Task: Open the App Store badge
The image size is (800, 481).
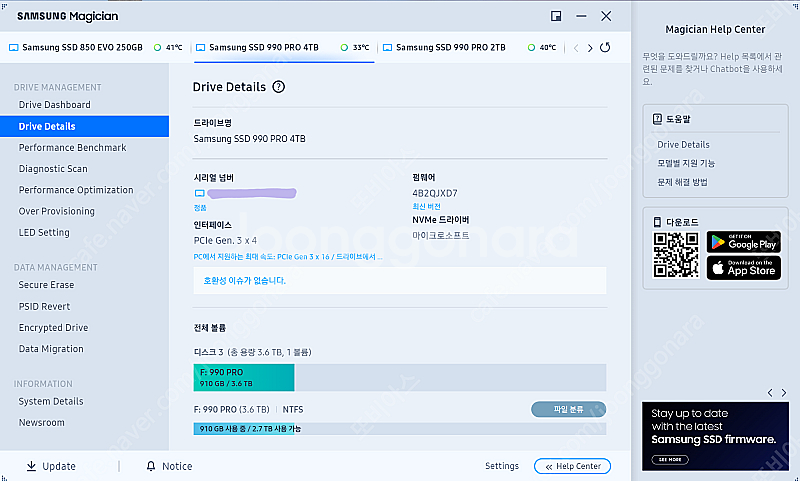Action: click(x=743, y=267)
